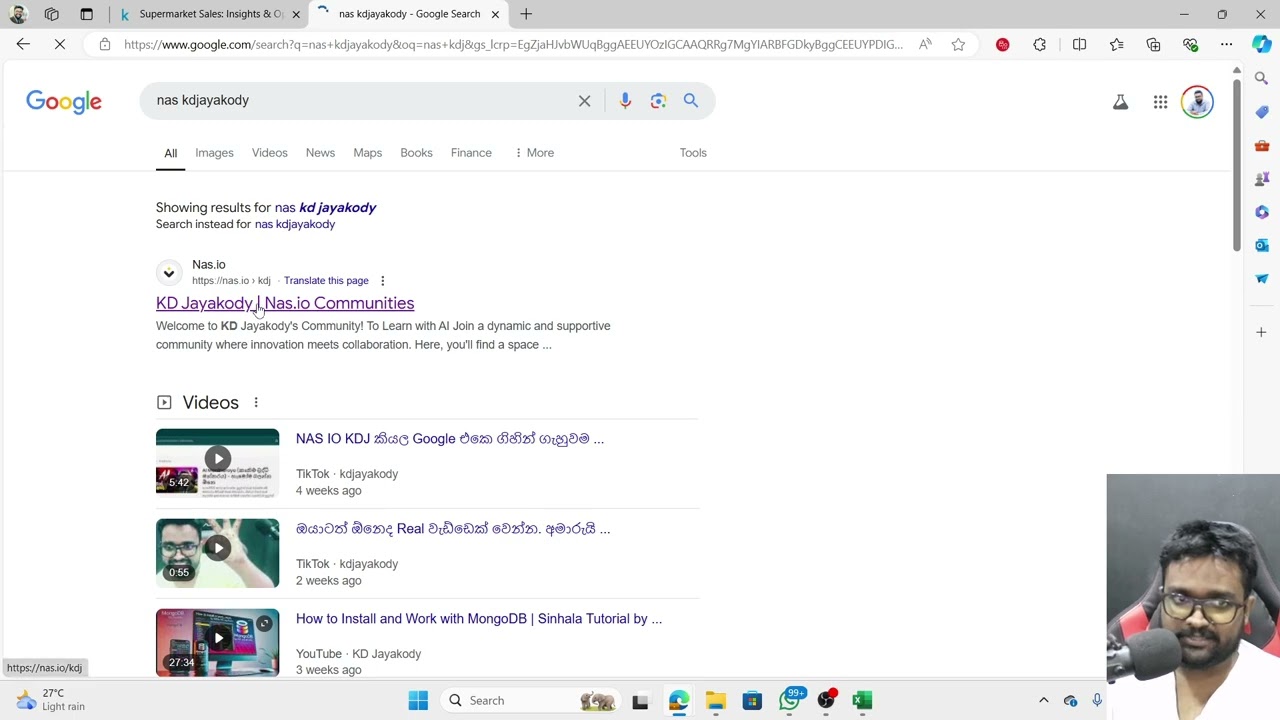Play the 5:42 TikTok video thumbnail

(x=217, y=462)
